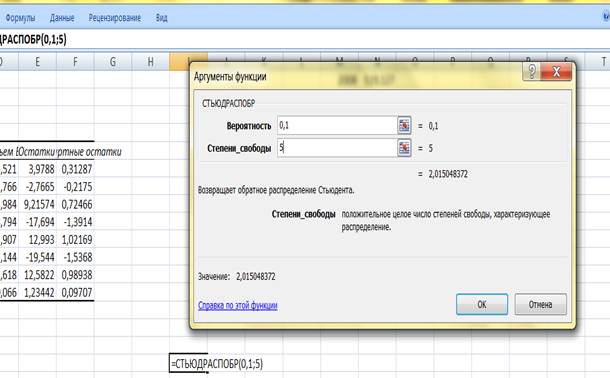
Task: Select cell with value -17,694
Action: point(37,222)
